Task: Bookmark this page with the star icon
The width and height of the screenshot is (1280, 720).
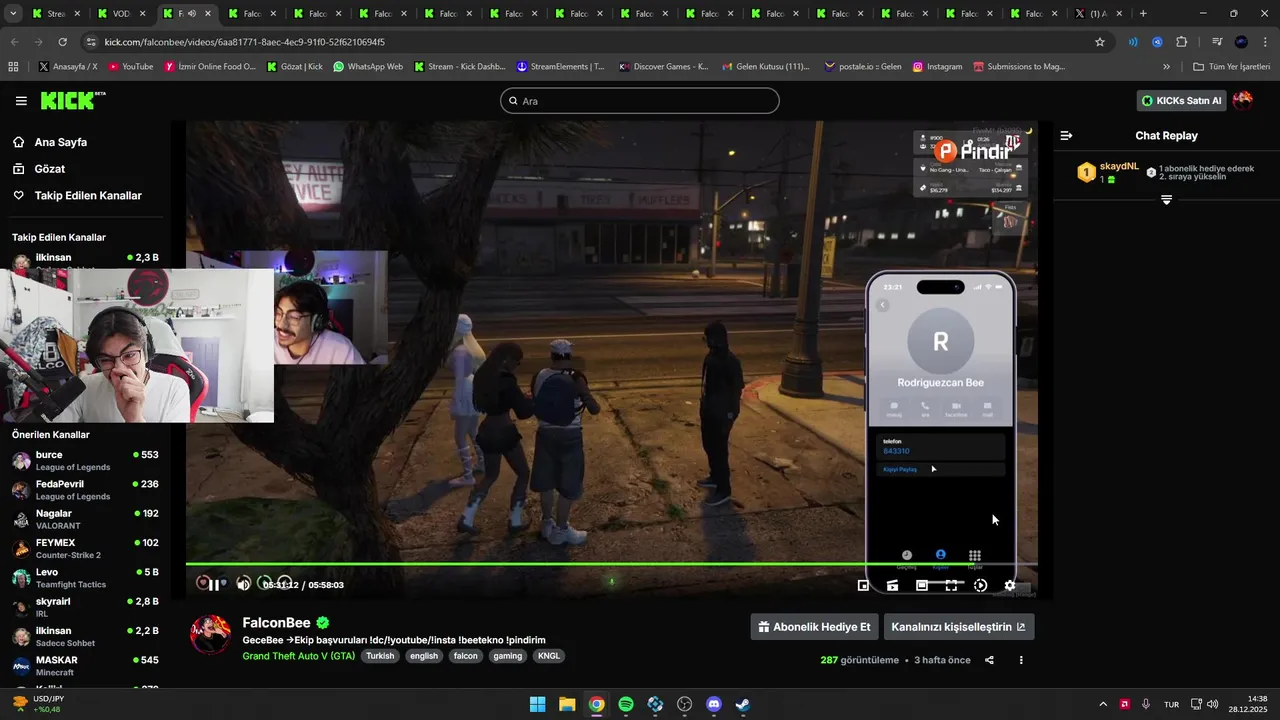Action: (1100, 42)
